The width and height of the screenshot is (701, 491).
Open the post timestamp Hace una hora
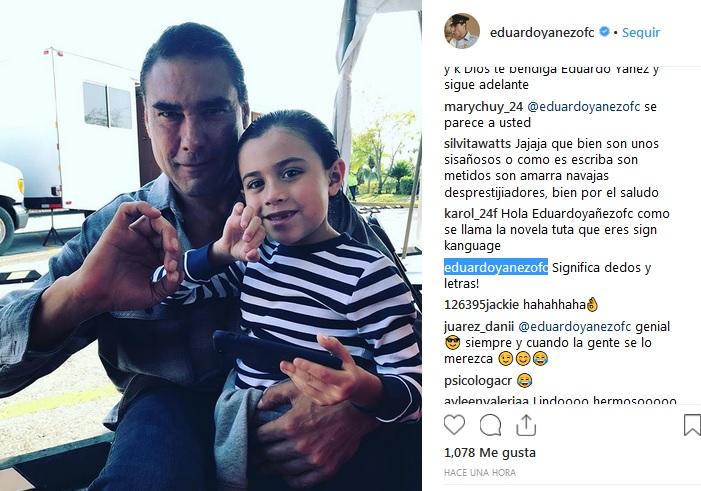[480, 472]
